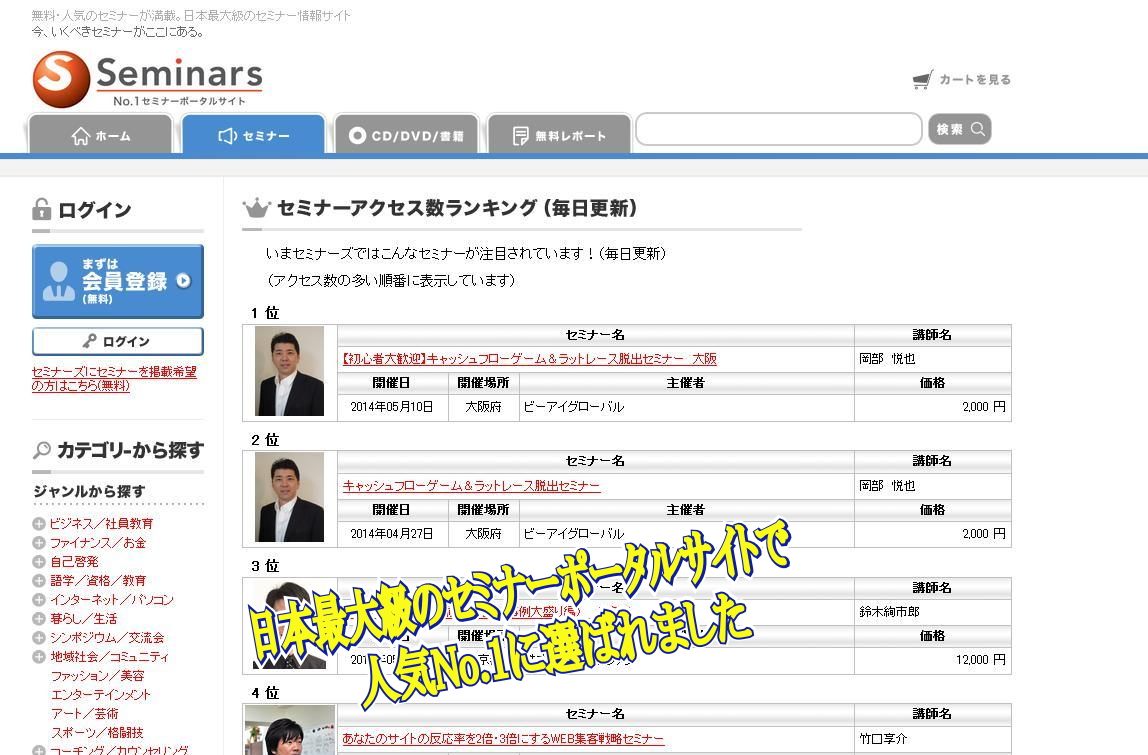Open the インターネット/パソコン category link
1148x755 pixels.
[x=112, y=600]
